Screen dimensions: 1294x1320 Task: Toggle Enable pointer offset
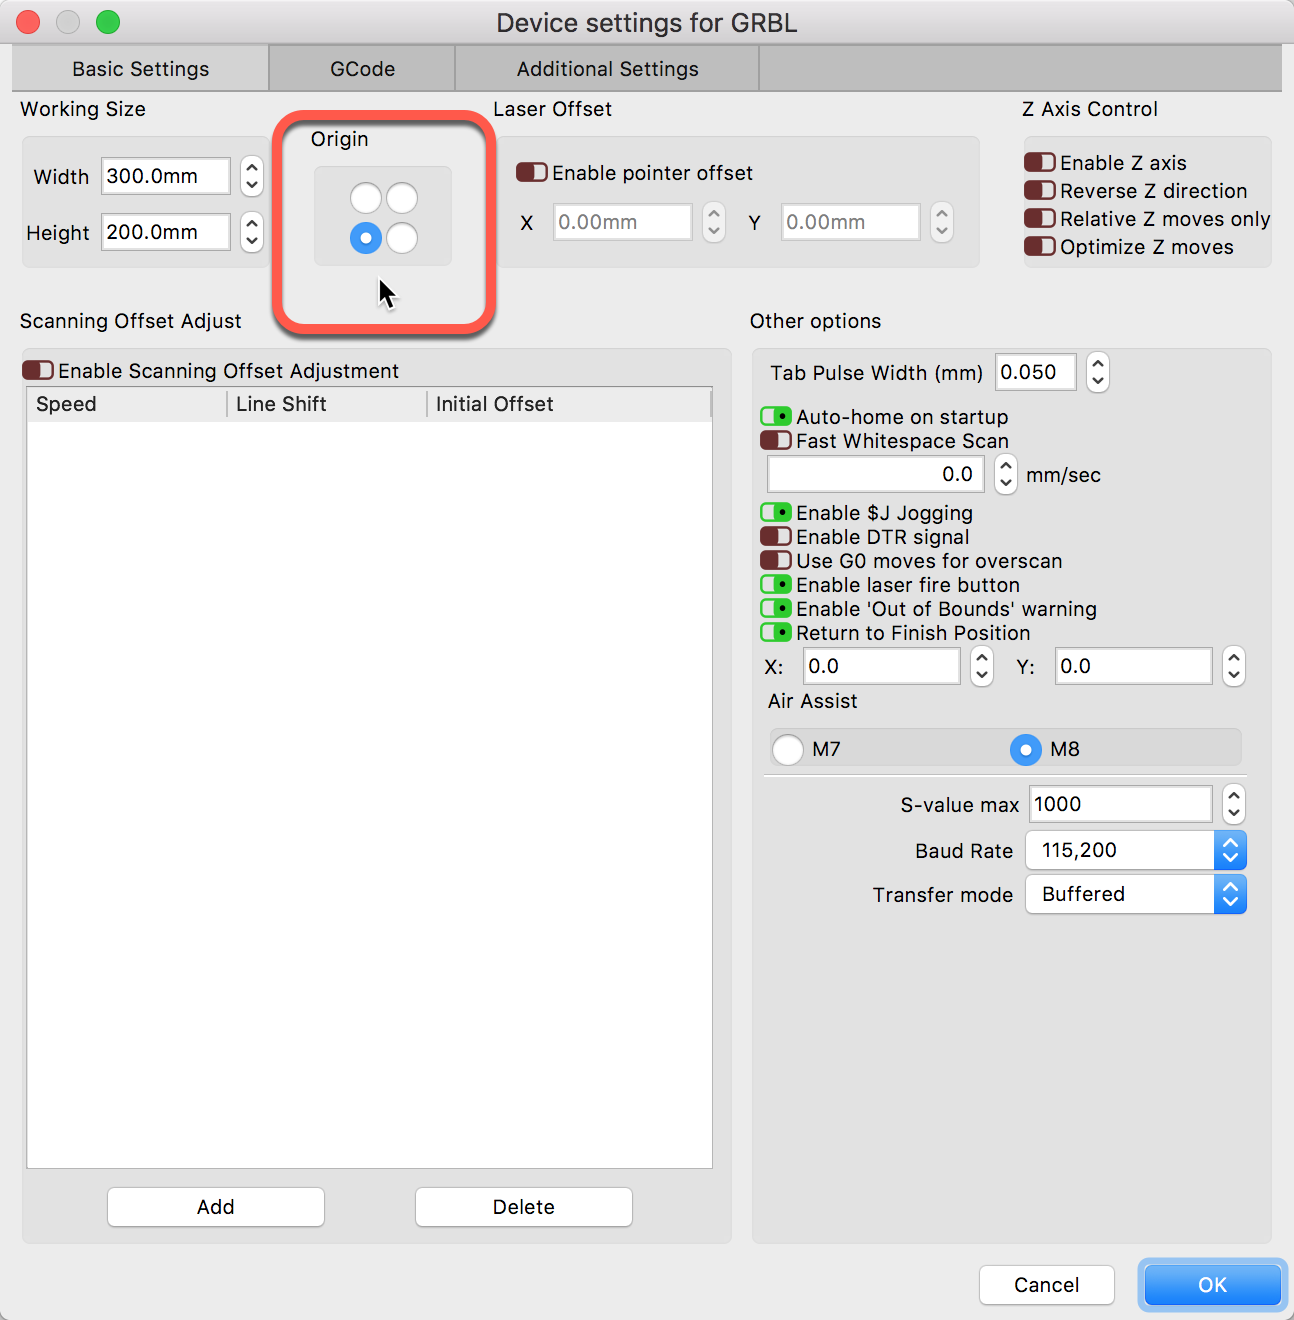[532, 172]
